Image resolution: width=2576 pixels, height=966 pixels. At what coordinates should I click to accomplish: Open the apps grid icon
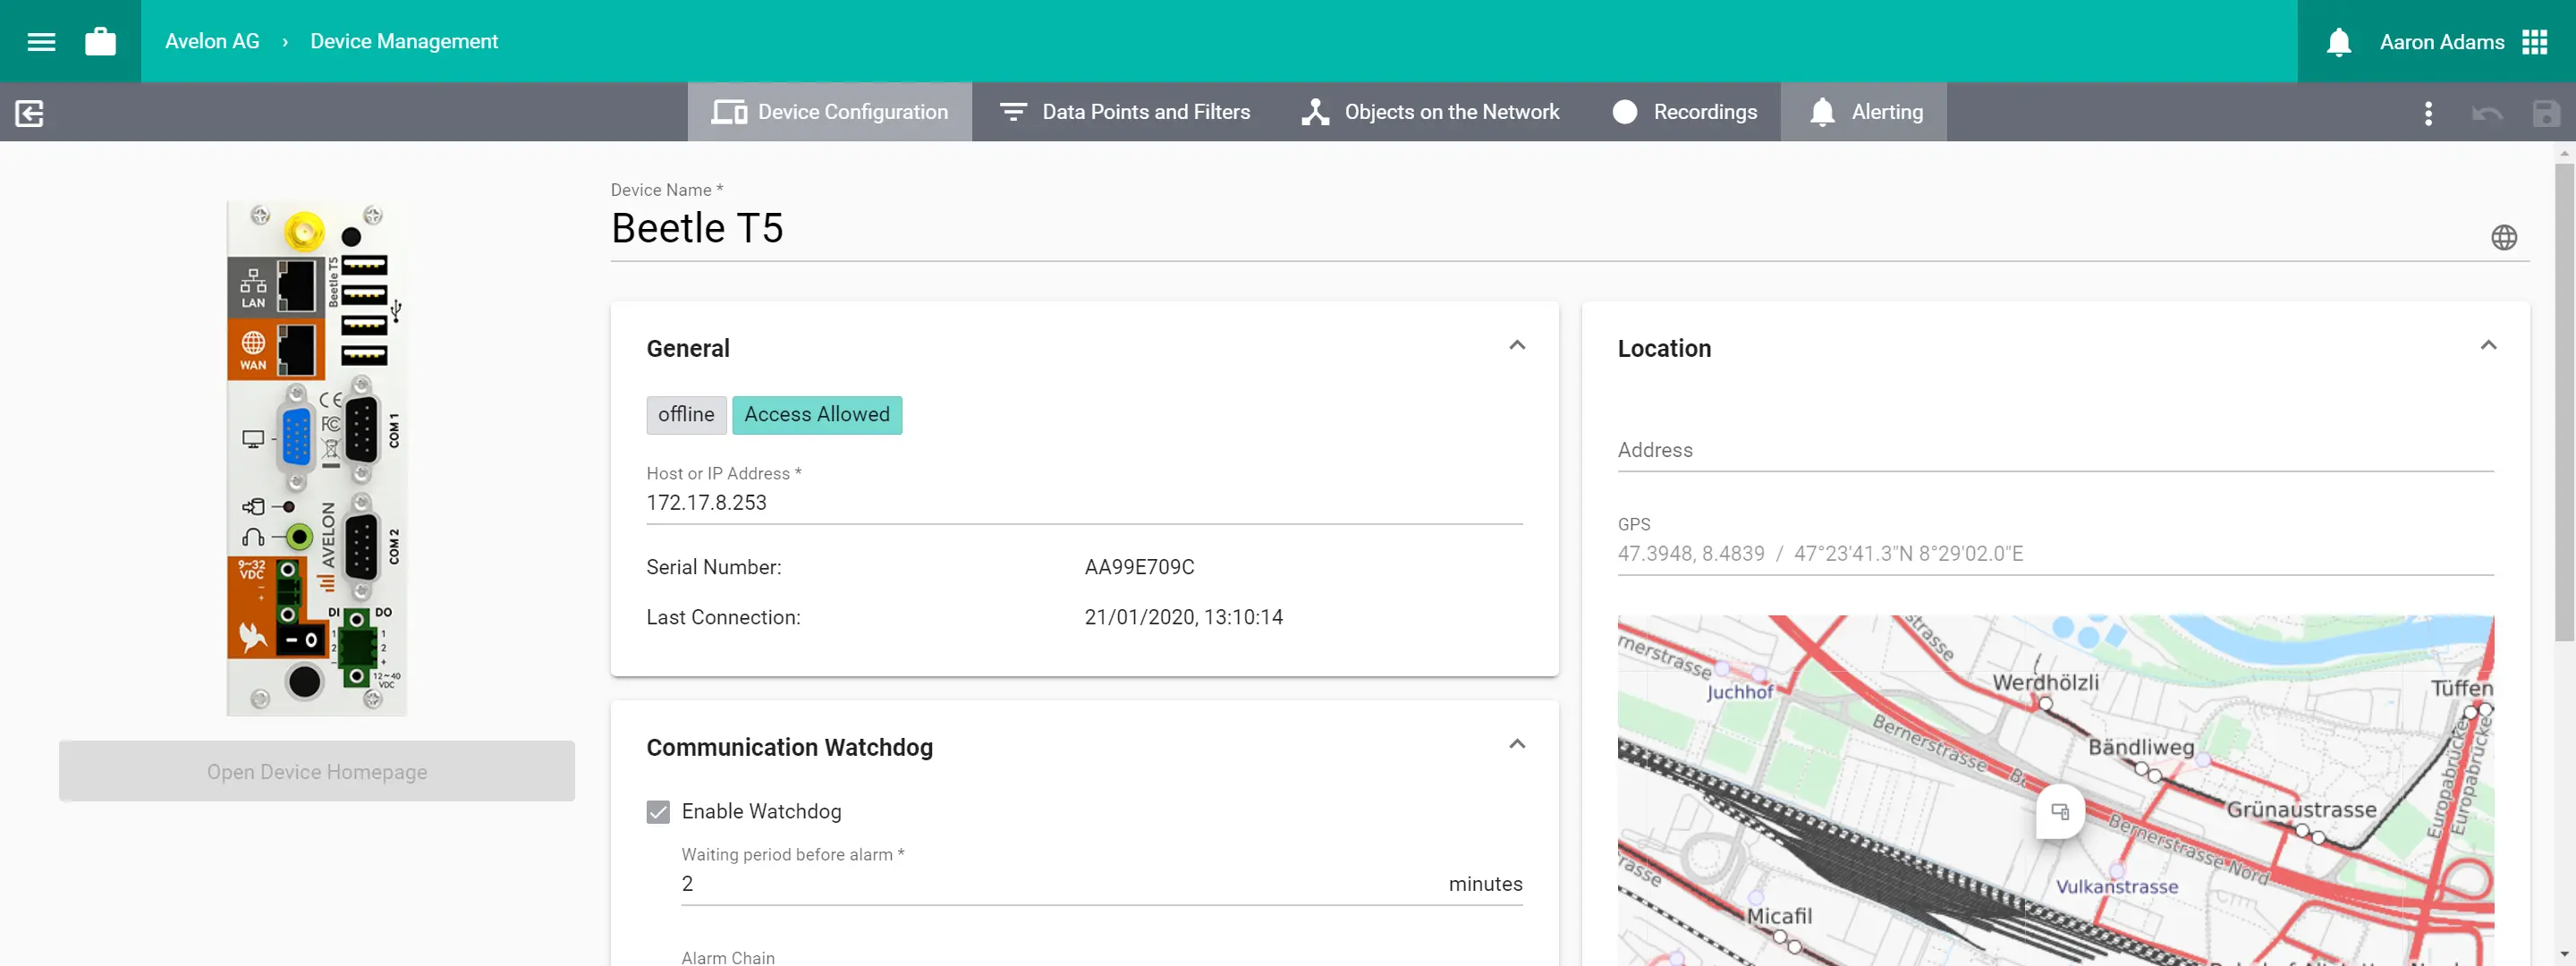2534,42
